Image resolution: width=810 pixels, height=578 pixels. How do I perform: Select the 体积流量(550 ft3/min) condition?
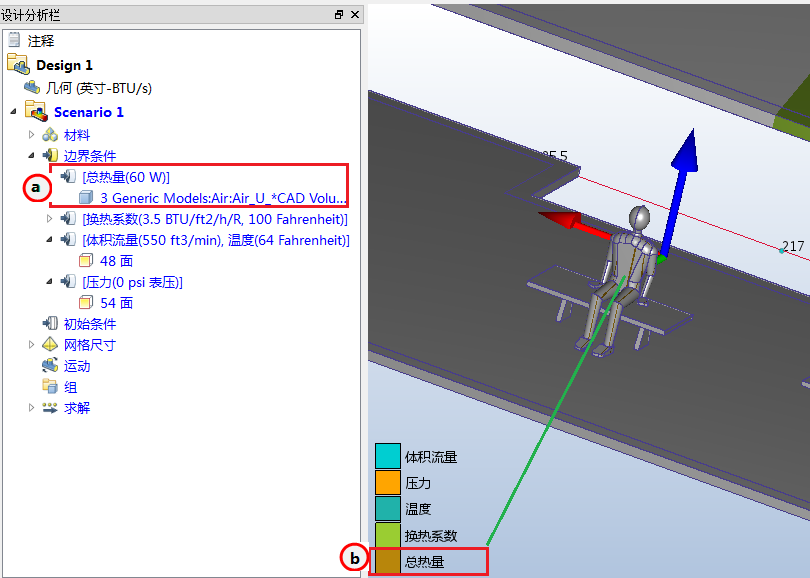pyautogui.click(x=216, y=240)
